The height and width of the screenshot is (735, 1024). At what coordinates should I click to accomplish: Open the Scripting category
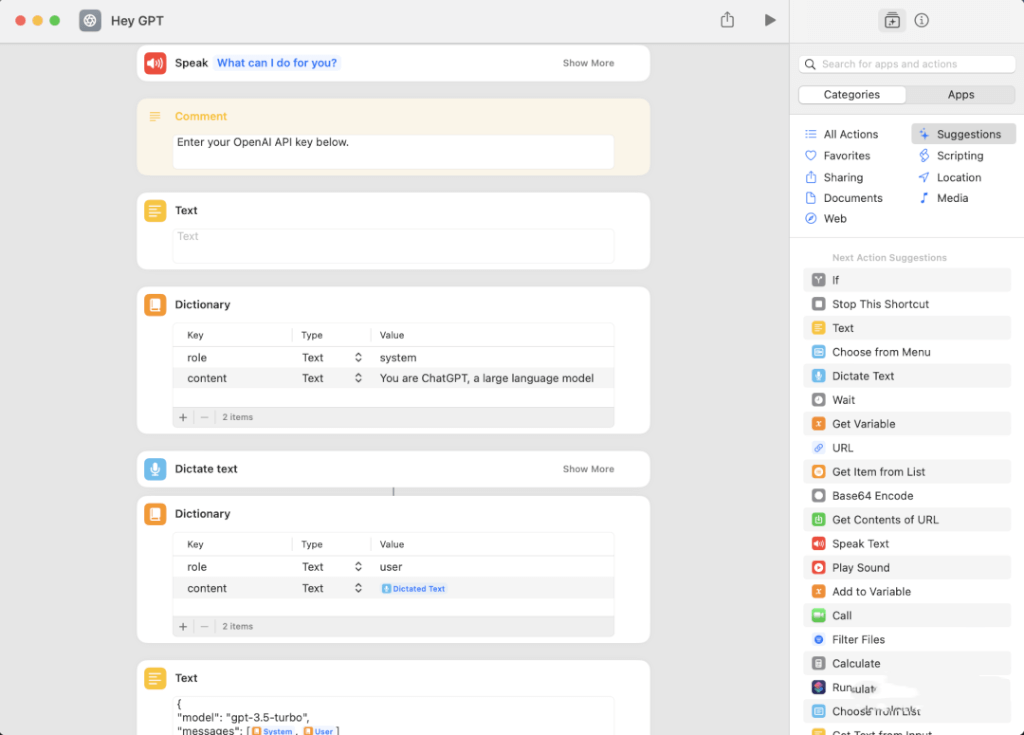(951, 155)
